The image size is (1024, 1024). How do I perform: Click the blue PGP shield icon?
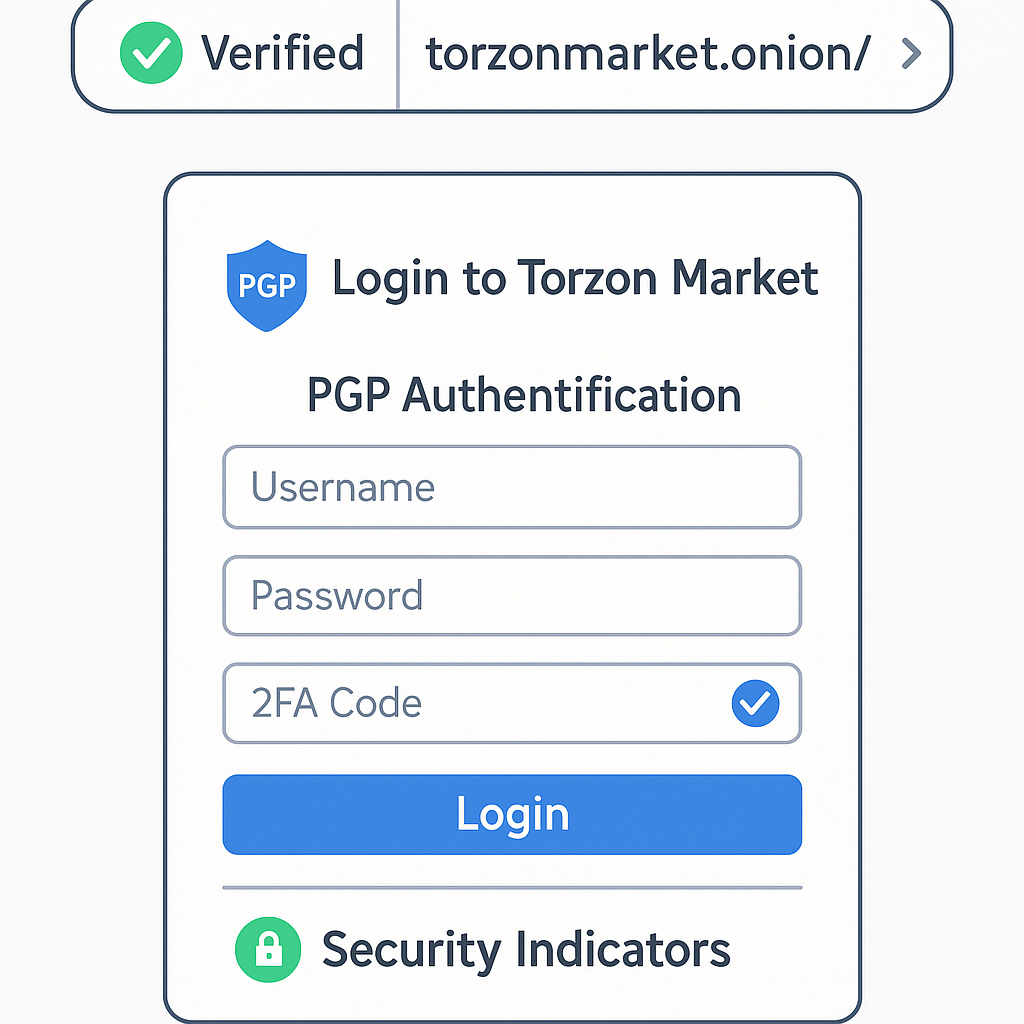pos(267,285)
